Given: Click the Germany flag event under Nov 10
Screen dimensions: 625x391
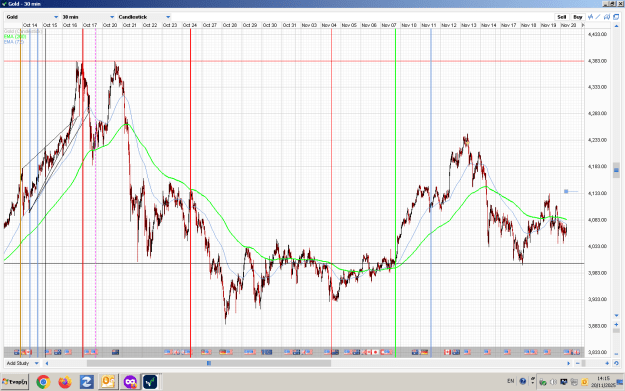Looking at the screenshot, I should [x=424, y=352].
